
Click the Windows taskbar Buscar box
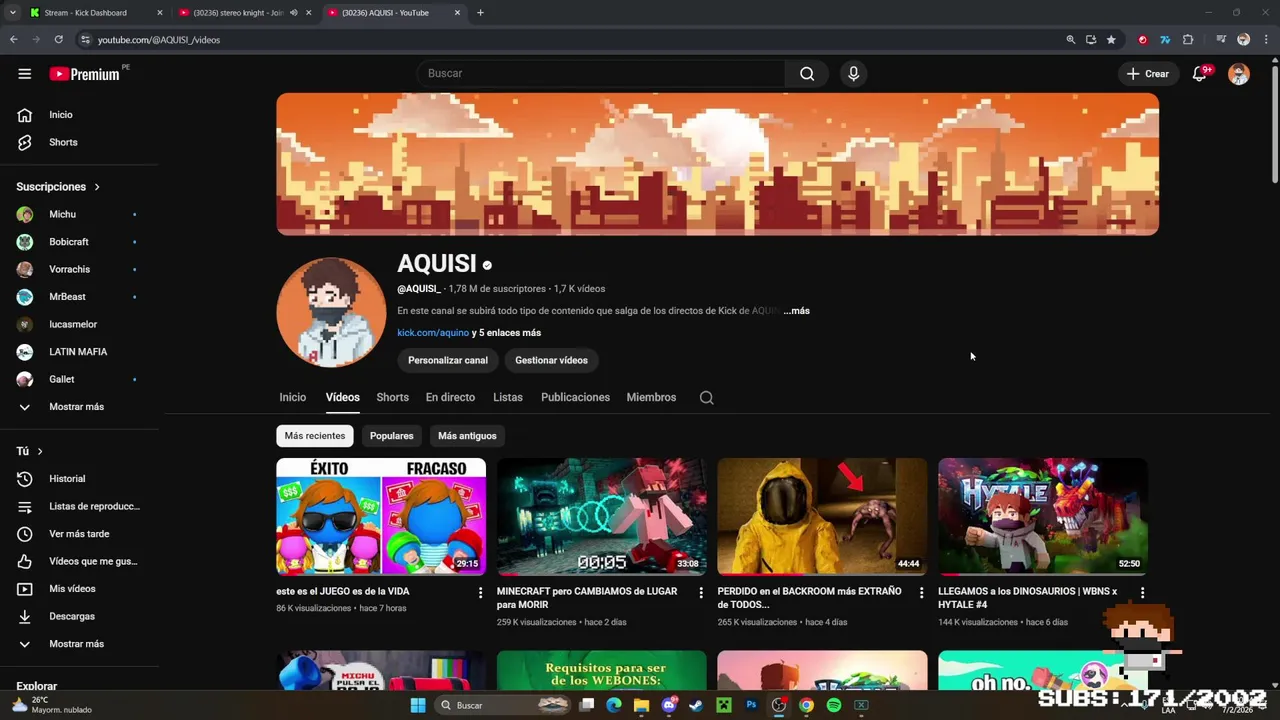(x=506, y=705)
